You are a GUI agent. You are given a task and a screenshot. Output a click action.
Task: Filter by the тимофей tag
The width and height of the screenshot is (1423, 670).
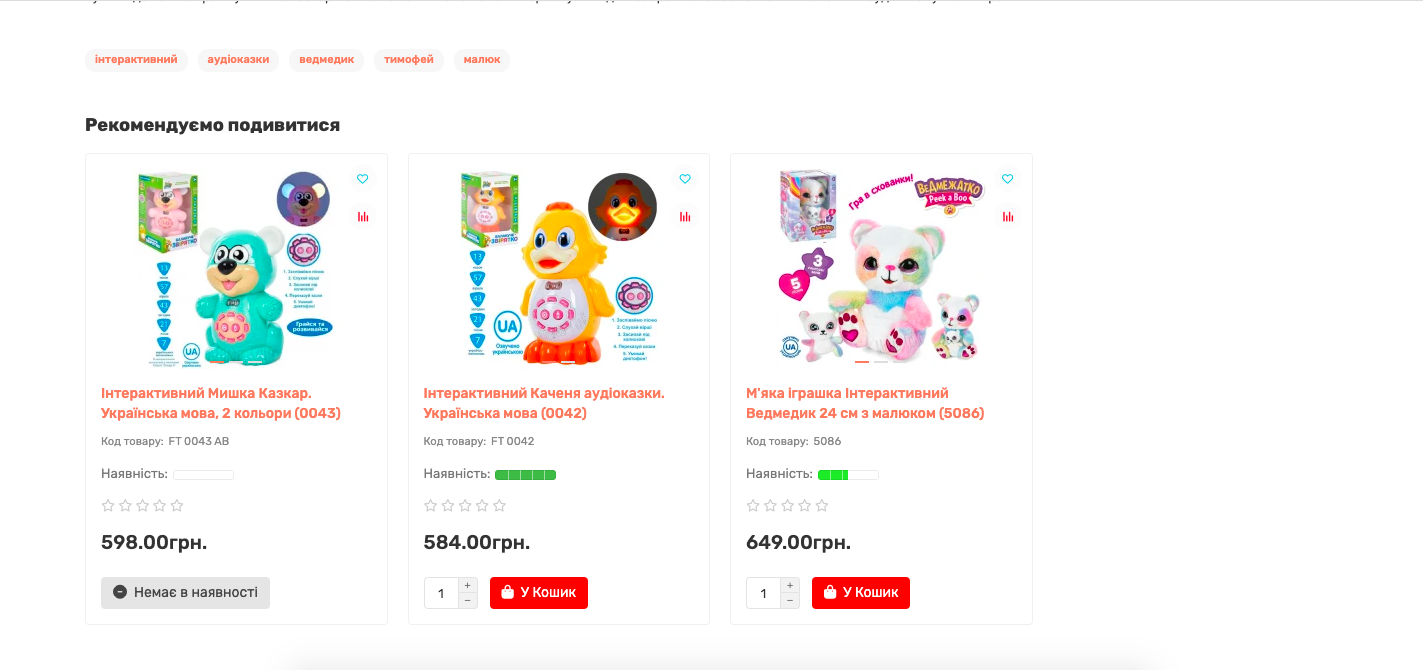[409, 60]
